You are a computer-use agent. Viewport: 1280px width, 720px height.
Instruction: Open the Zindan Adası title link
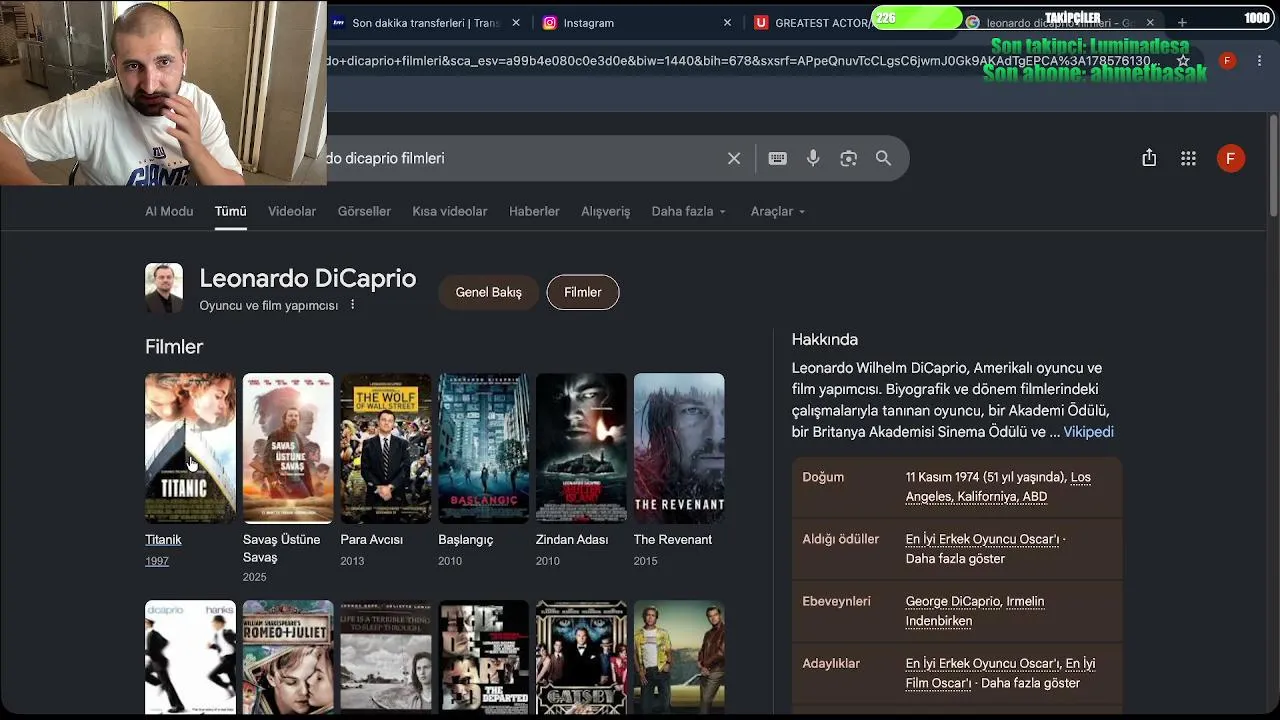tap(572, 539)
